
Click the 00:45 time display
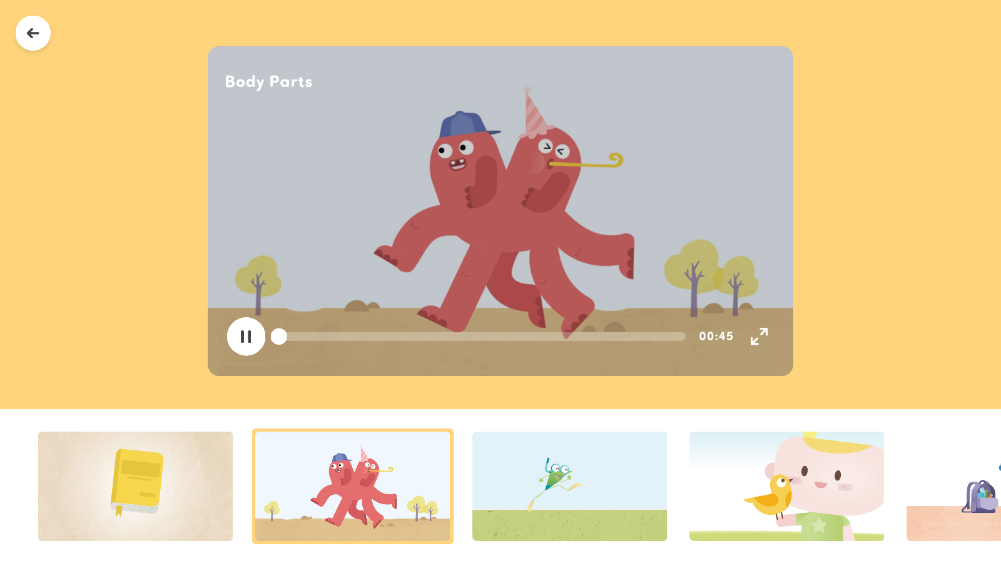click(716, 337)
